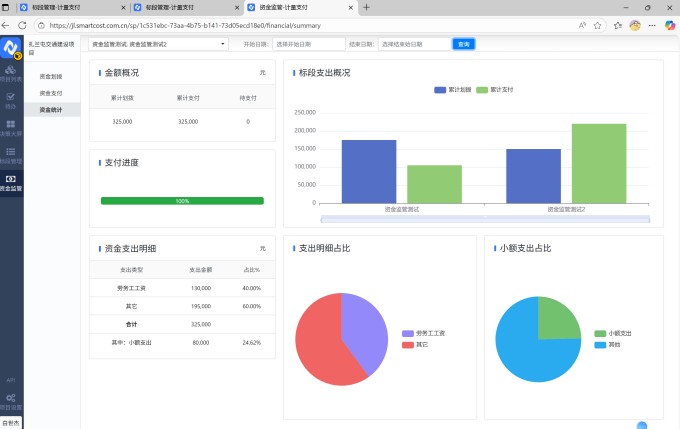The height and width of the screenshot is (429, 680).
Task: Select 资金支付 in the submenu
Action: pyautogui.click(x=51, y=93)
